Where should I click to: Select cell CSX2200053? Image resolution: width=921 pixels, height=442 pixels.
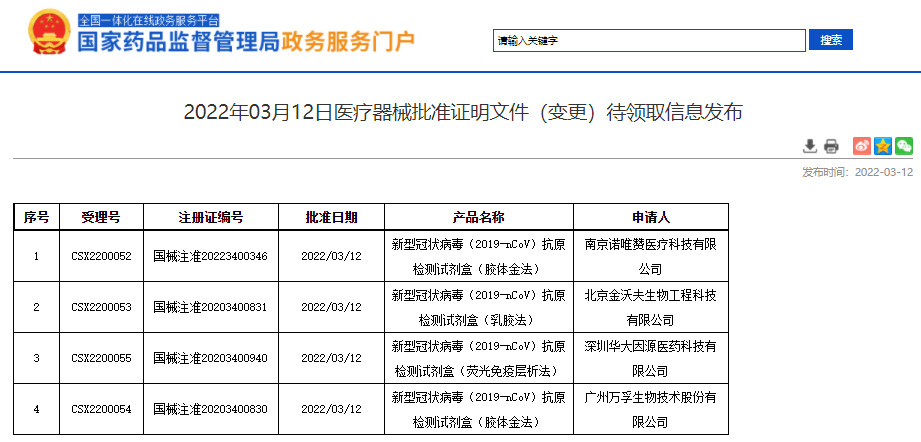[101, 307]
